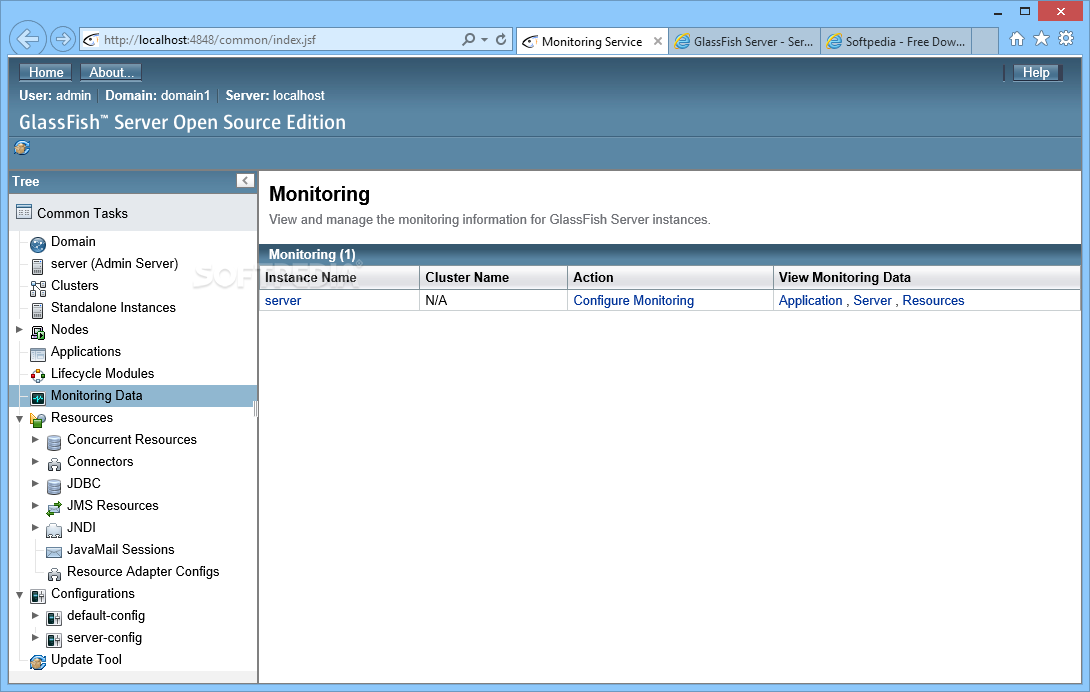Open the server instance link
The width and height of the screenshot is (1090, 692).
[x=283, y=300]
